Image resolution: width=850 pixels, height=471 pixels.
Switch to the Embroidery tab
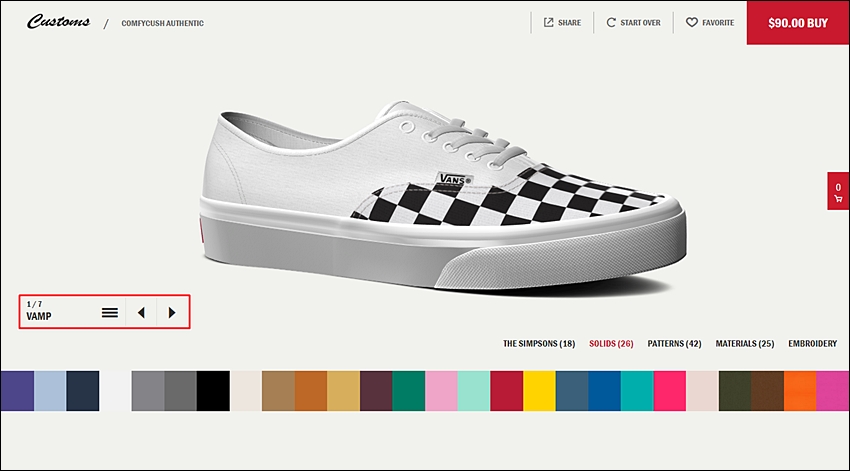tap(813, 344)
